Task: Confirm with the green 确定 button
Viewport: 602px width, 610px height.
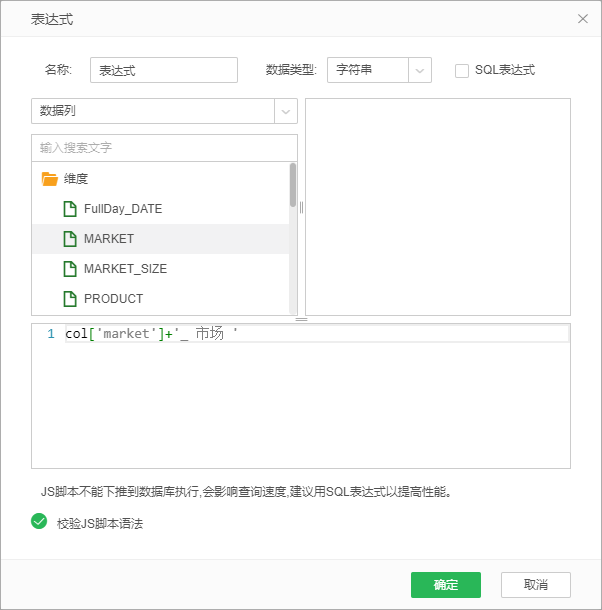Action: pyautogui.click(x=446, y=585)
